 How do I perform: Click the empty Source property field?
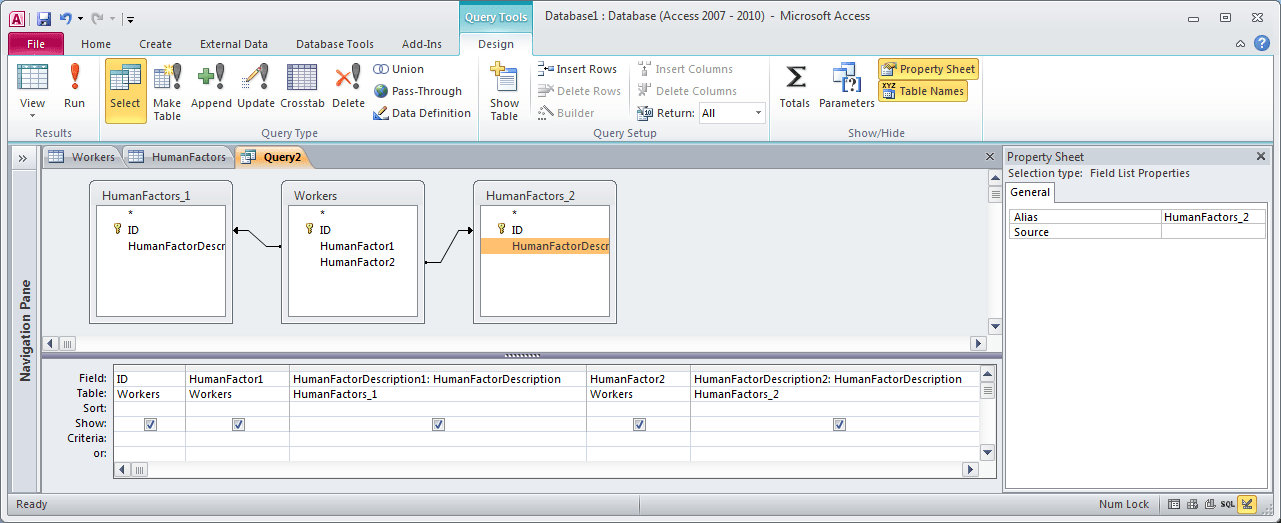tap(1213, 232)
